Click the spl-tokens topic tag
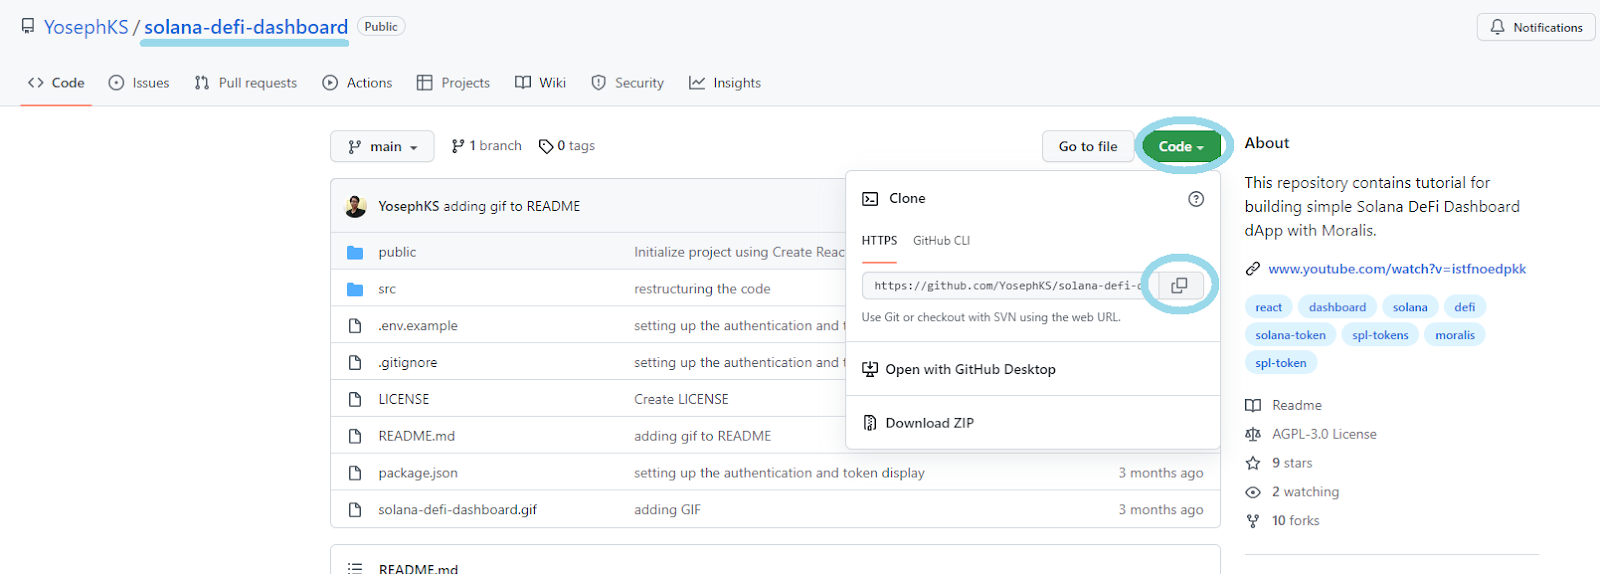 (1380, 335)
